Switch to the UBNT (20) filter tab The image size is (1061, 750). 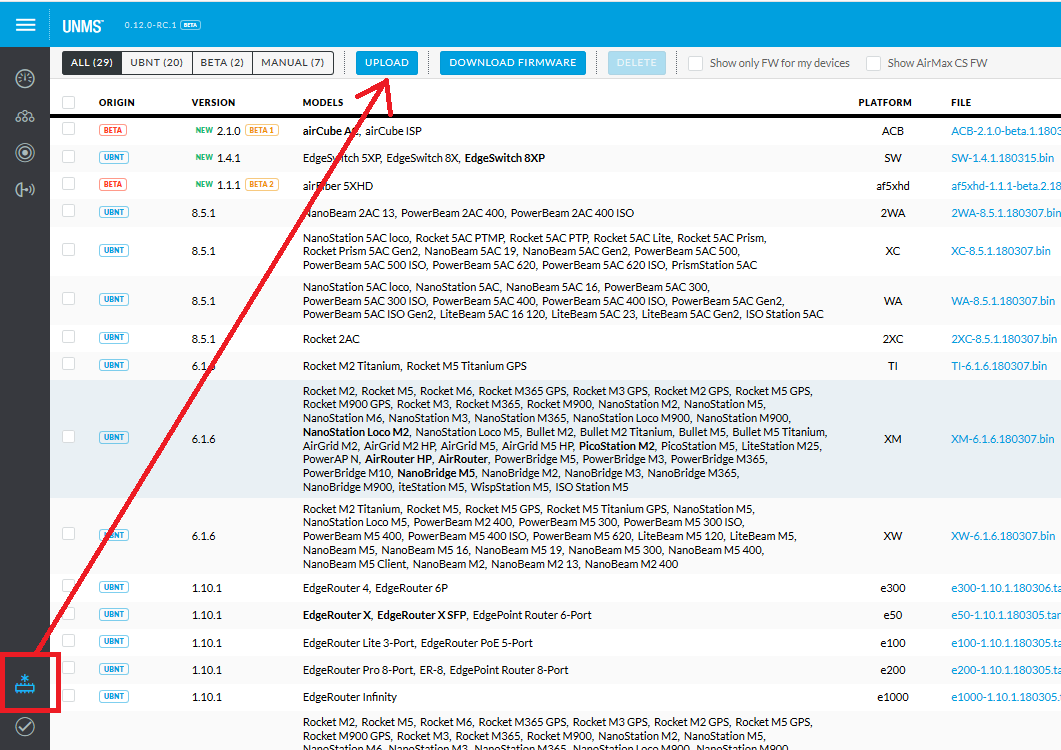click(157, 63)
